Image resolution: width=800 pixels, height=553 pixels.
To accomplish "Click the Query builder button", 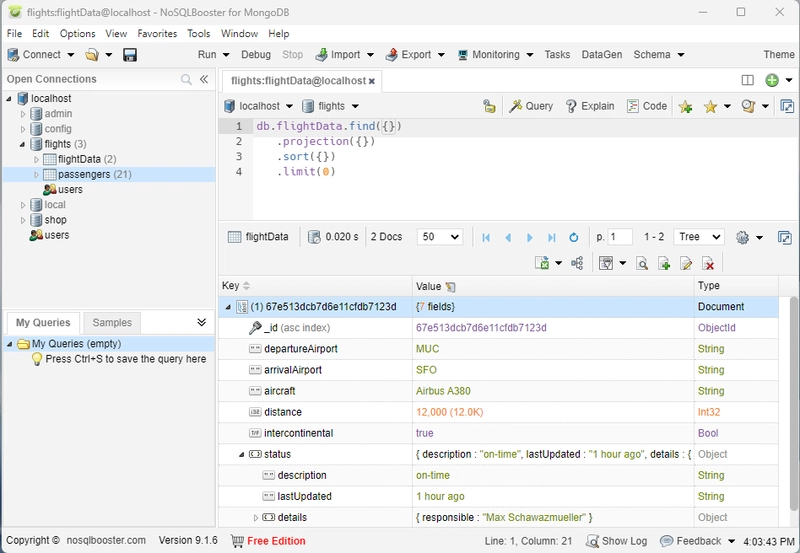I will (531, 106).
